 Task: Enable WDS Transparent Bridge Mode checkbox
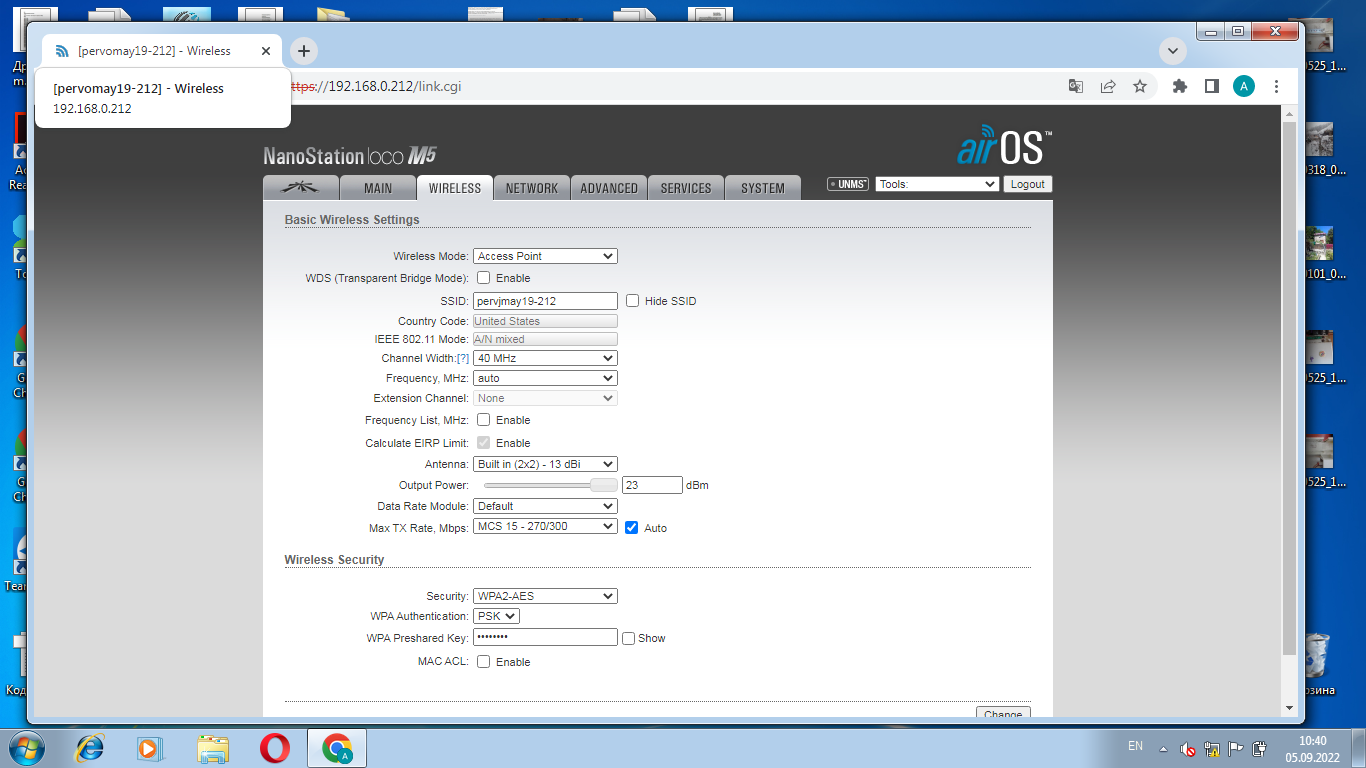tap(483, 278)
